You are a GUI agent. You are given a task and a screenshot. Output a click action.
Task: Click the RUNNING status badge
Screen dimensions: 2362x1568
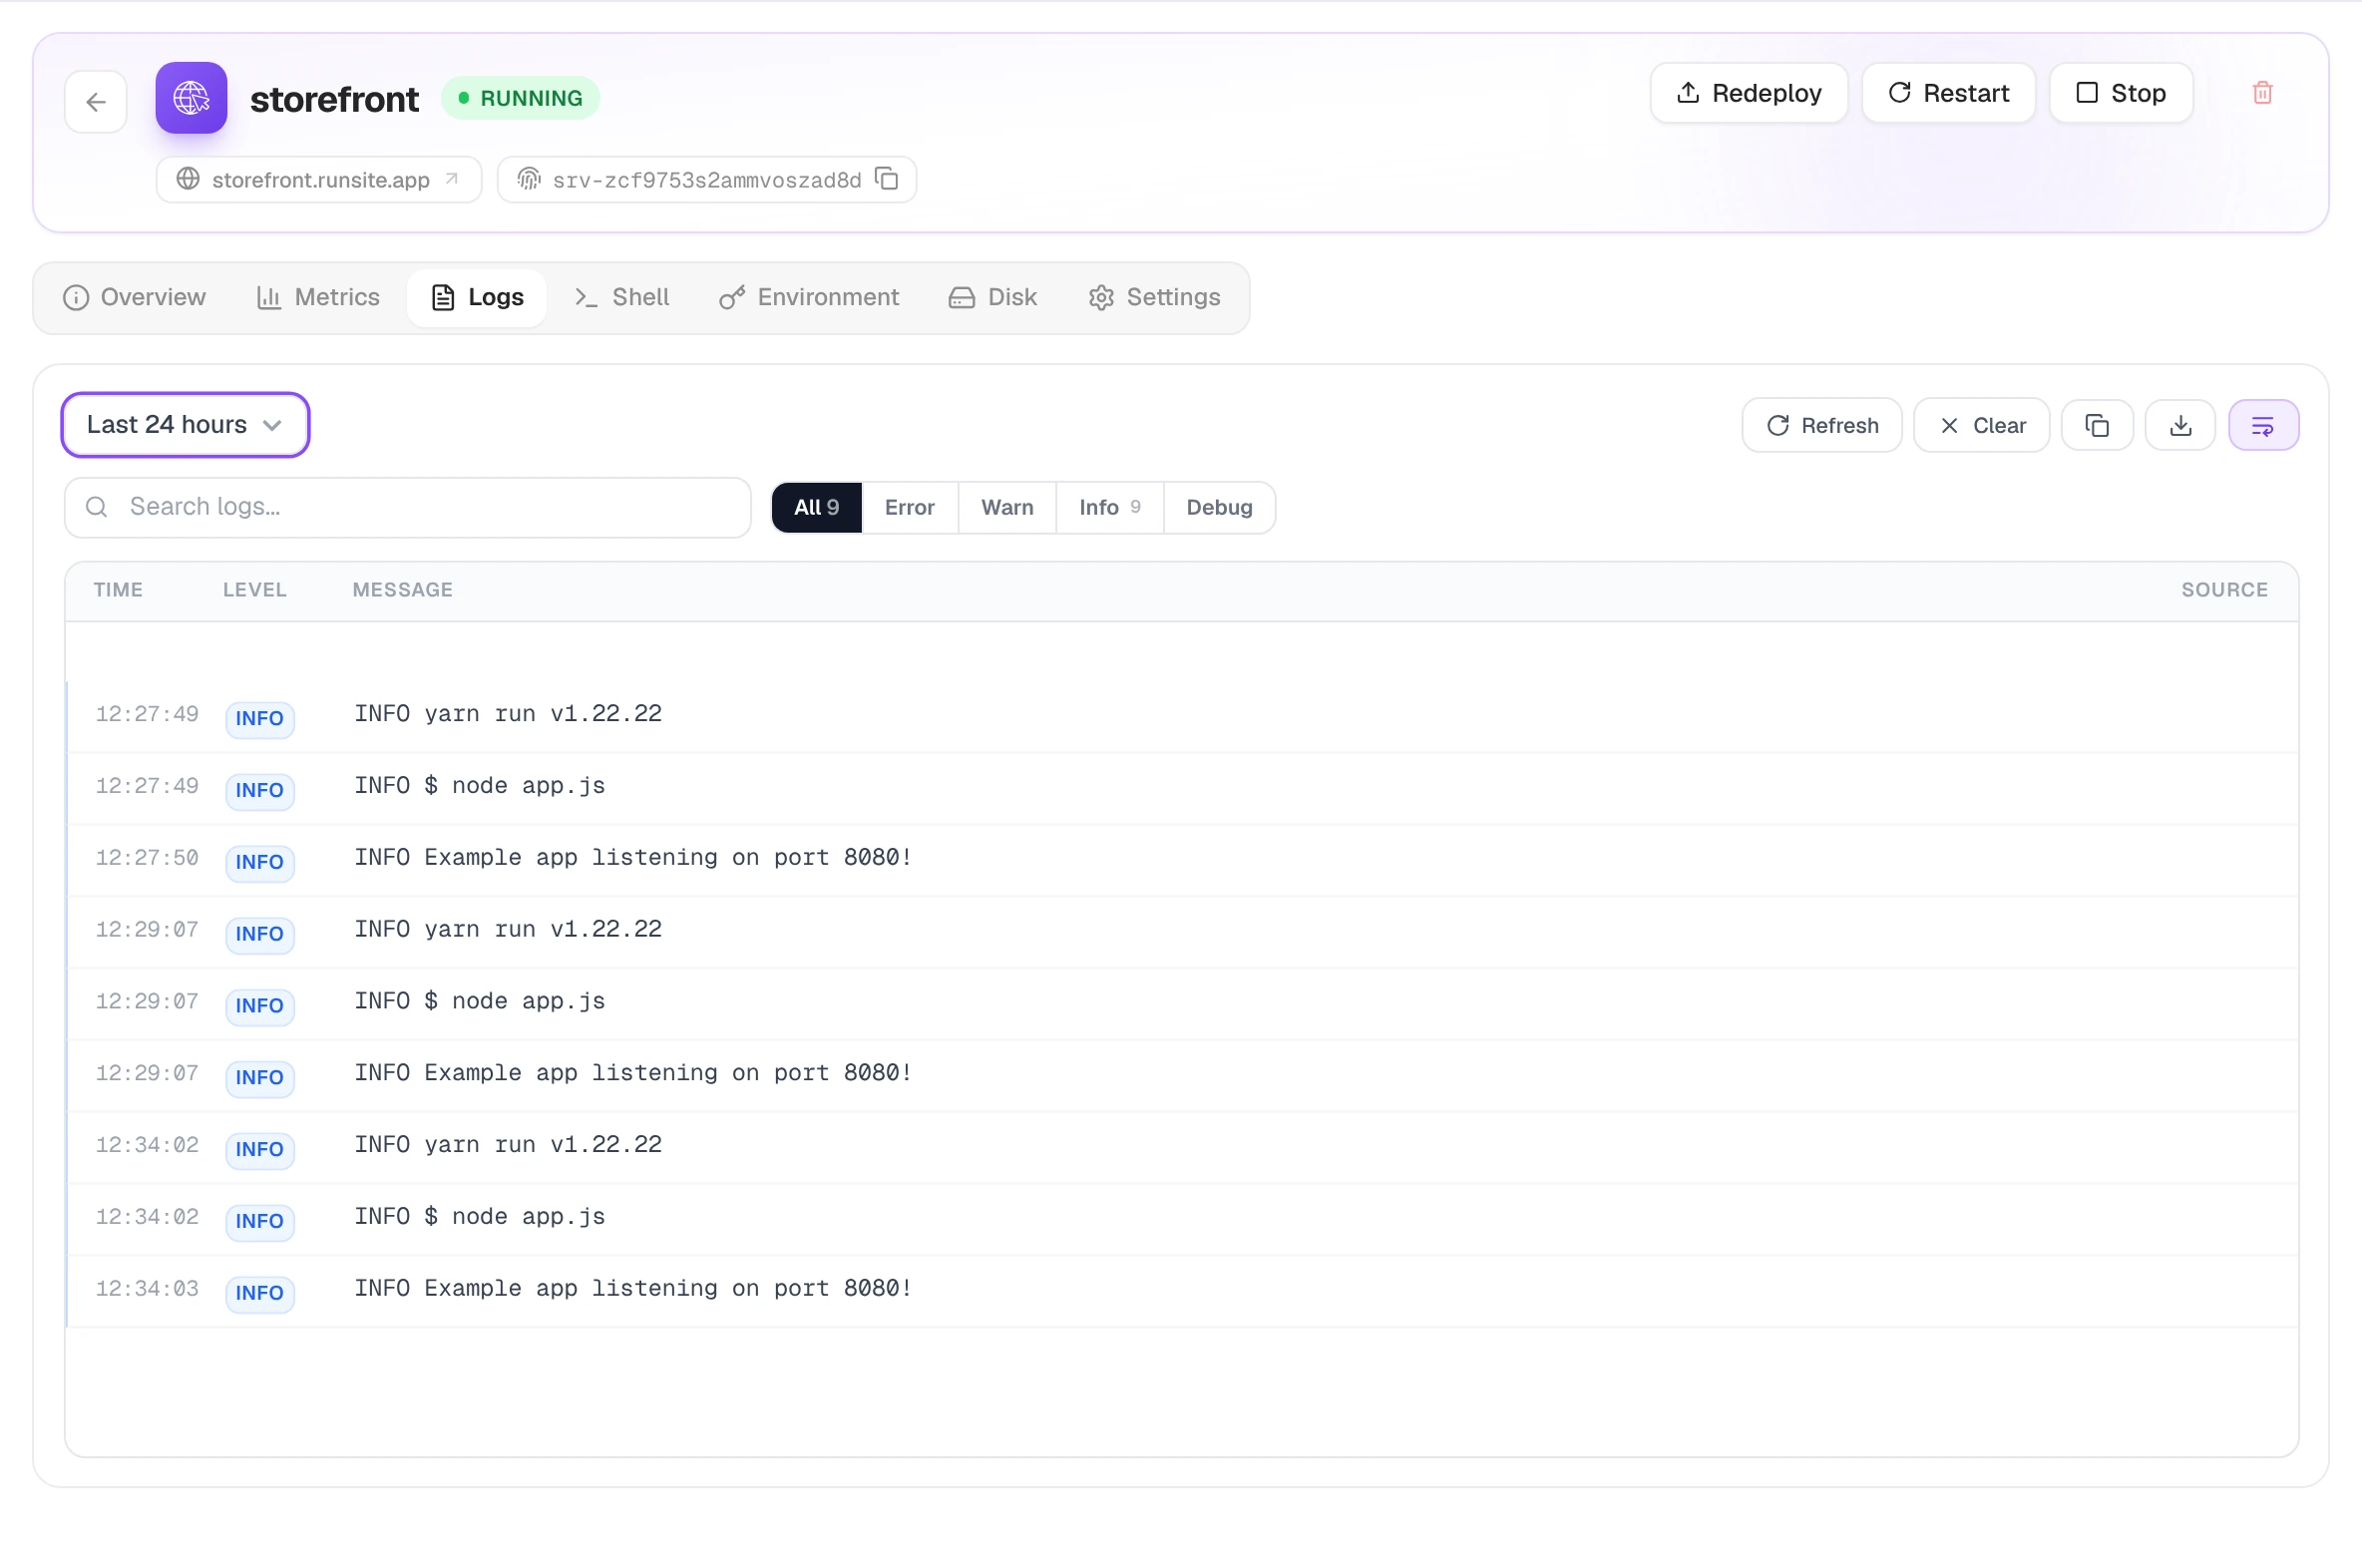520,98
